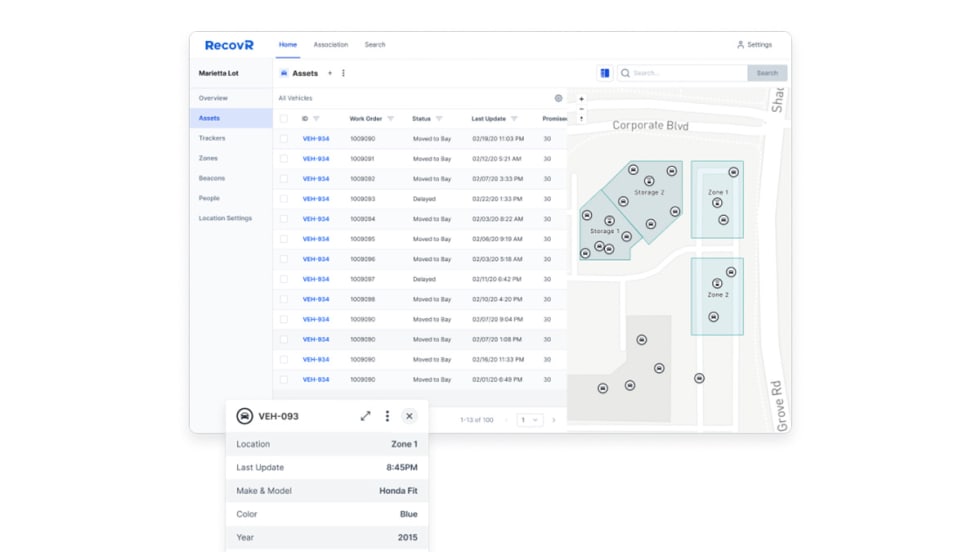
Task: Open the page number dropdown
Action: pos(529,420)
